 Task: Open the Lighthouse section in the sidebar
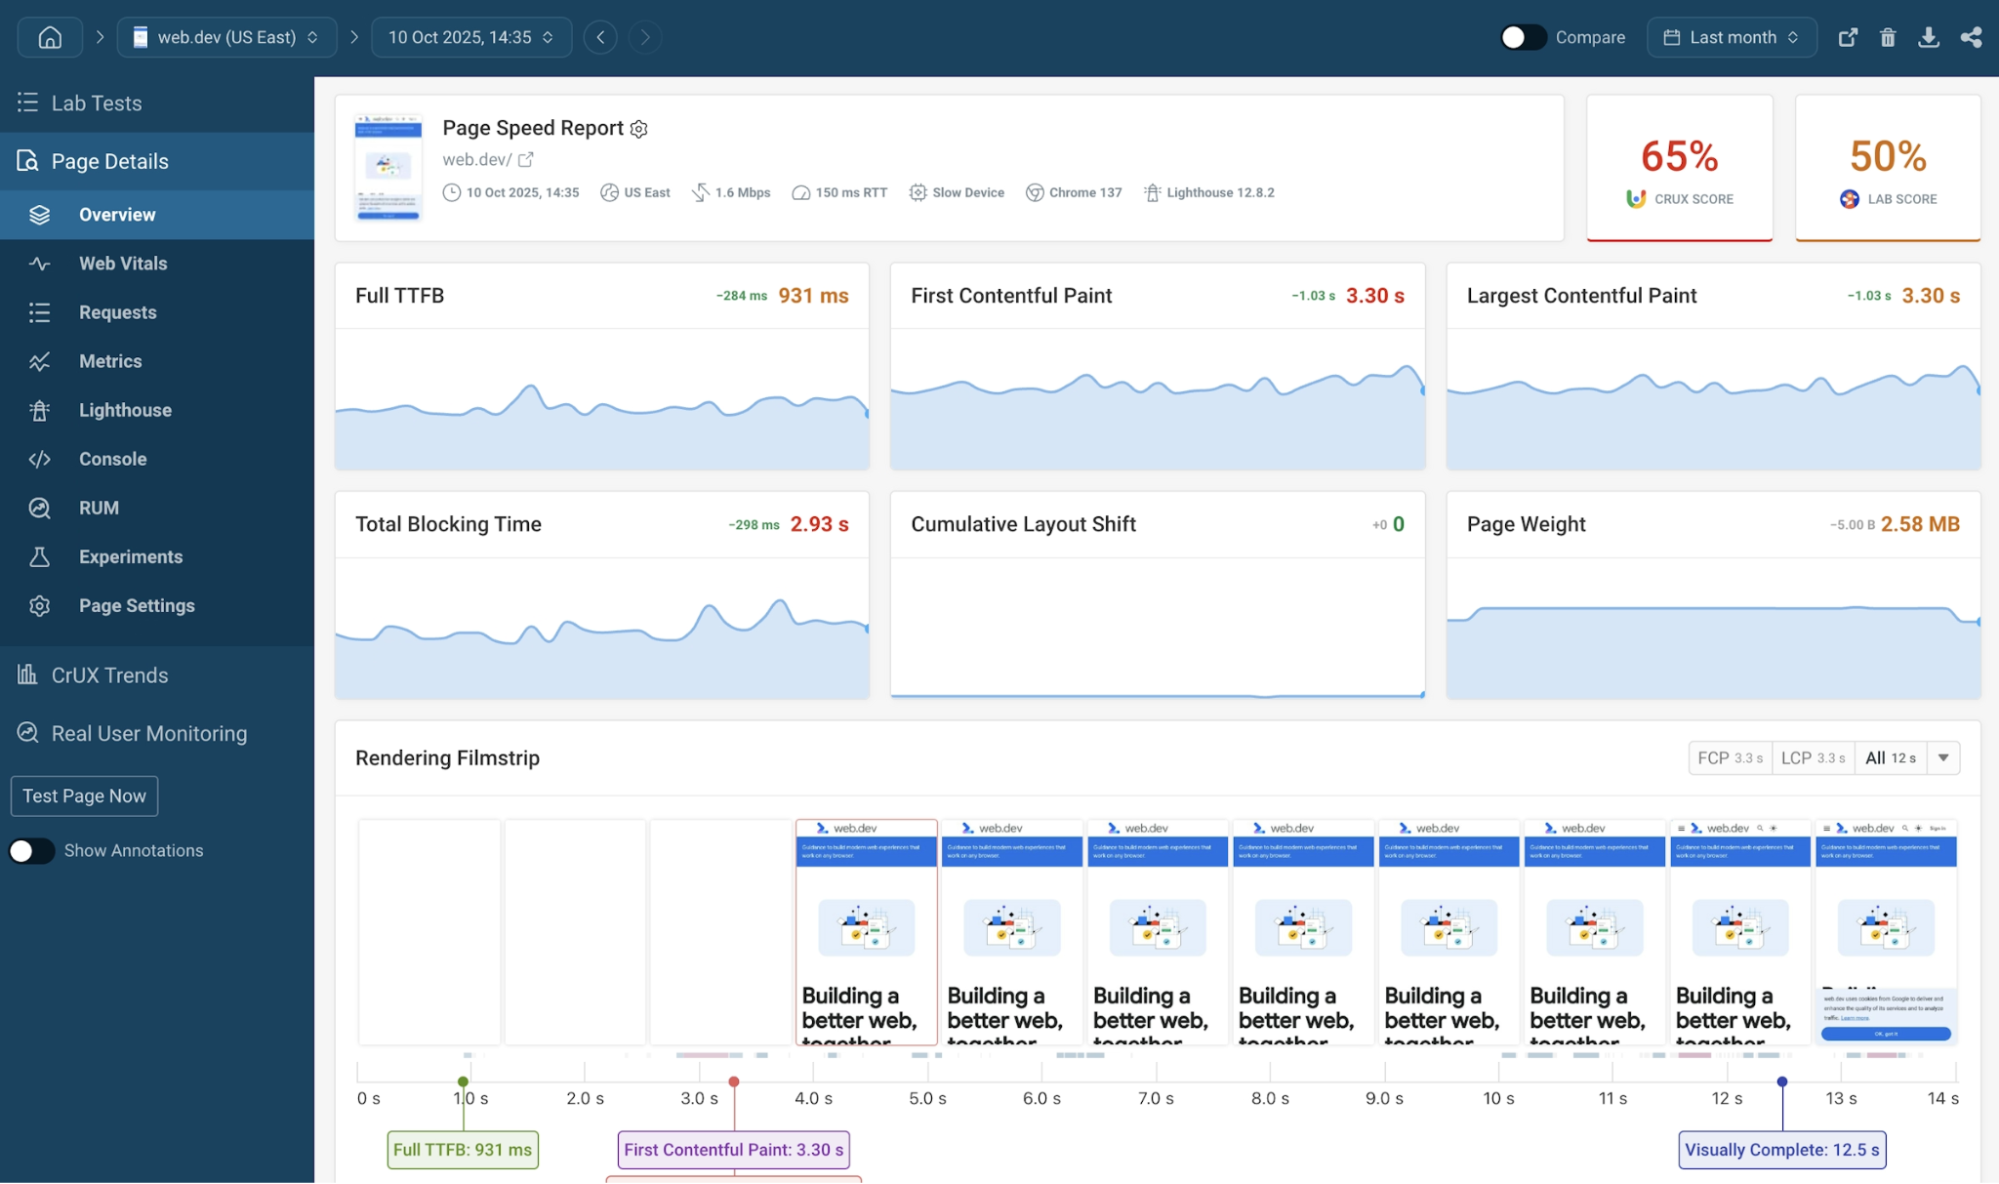pos(123,410)
